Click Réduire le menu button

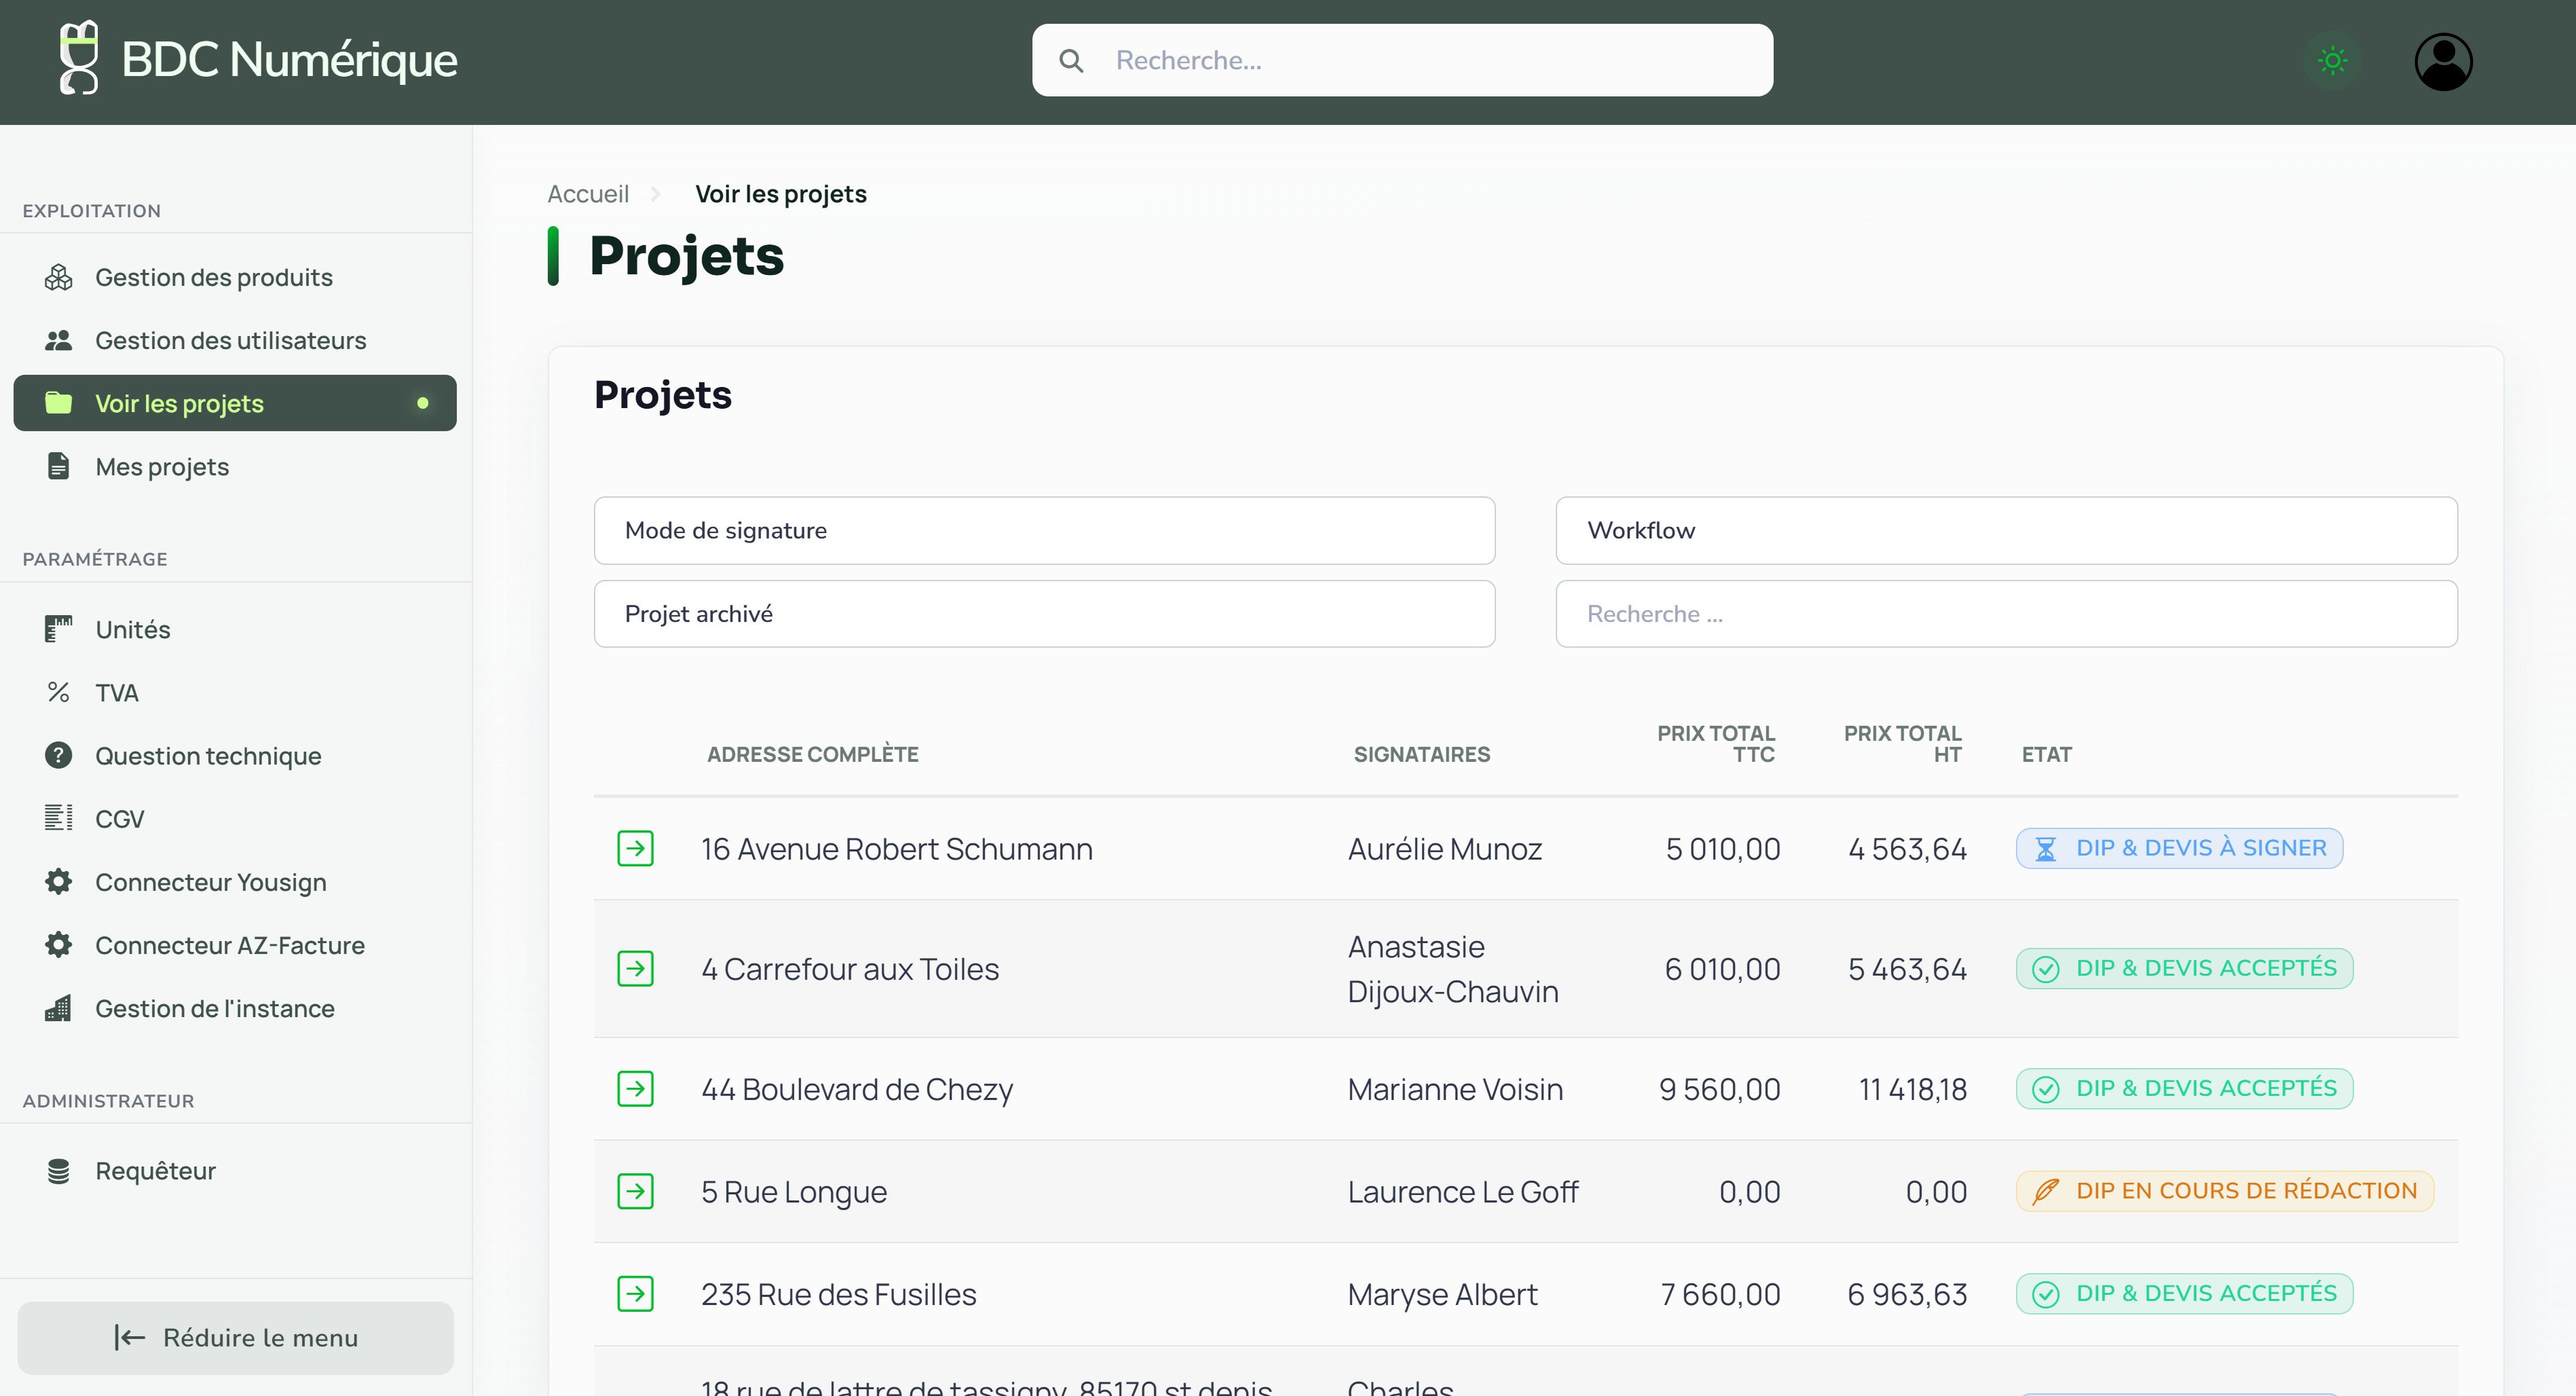(235, 1337)
